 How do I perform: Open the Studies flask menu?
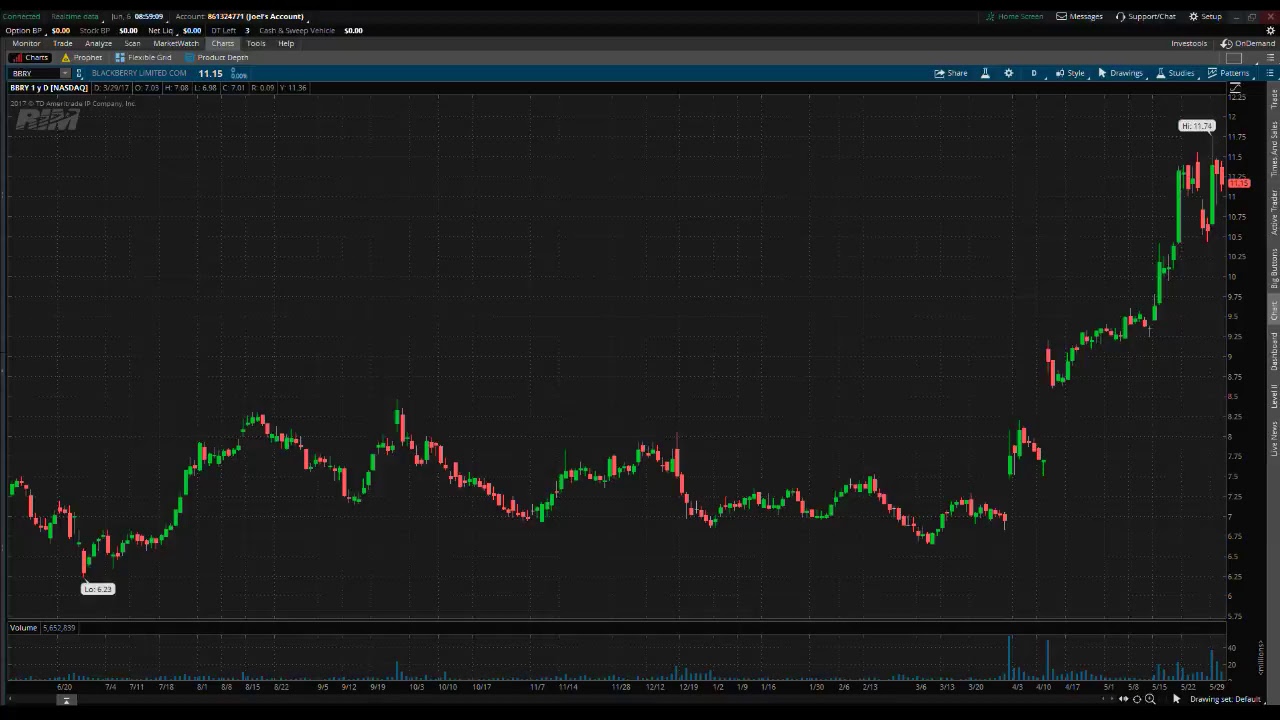(1175, 73)
